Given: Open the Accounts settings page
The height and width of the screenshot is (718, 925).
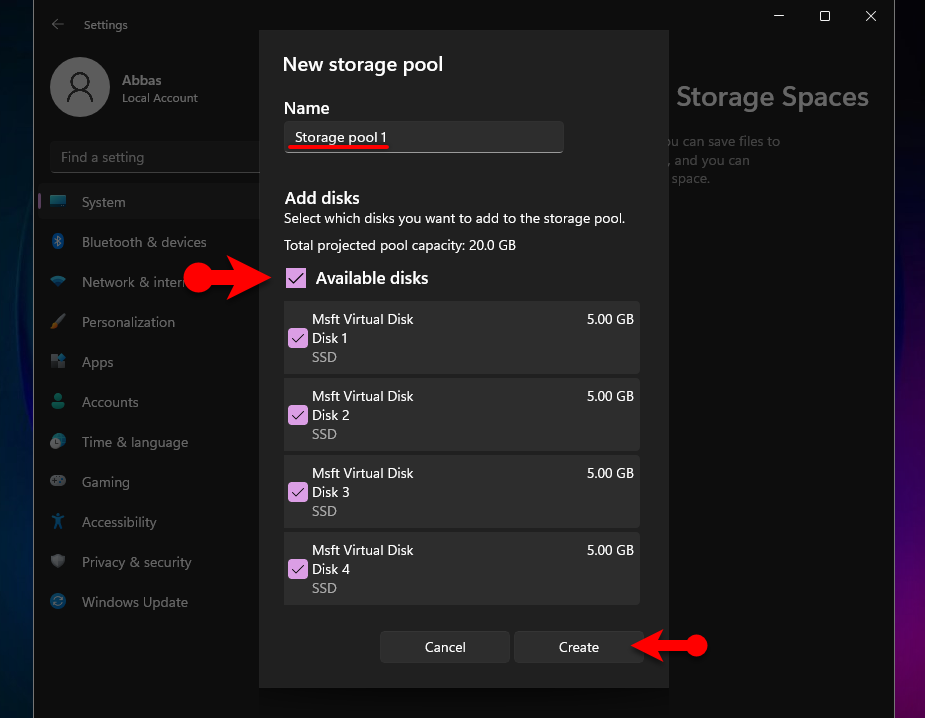Looking at the screenshot, I should 149,402.
